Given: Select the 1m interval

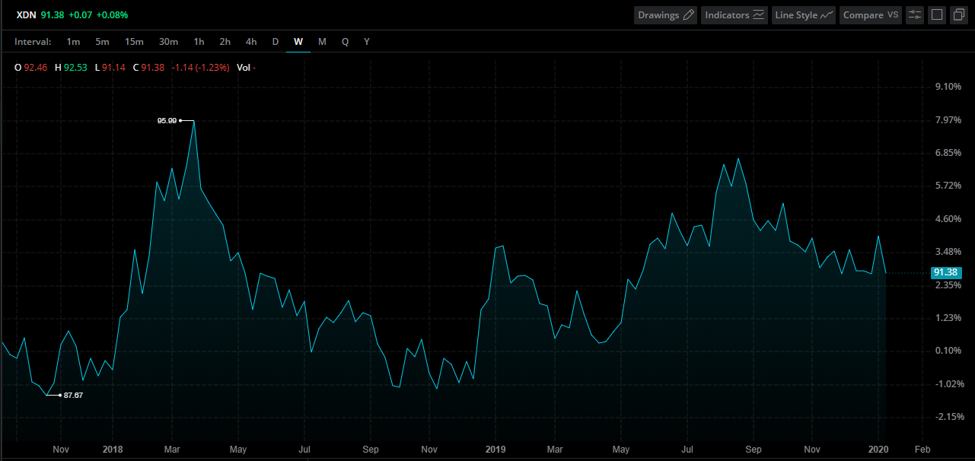Looking at the screenshot, I should (x=73, y=42).
